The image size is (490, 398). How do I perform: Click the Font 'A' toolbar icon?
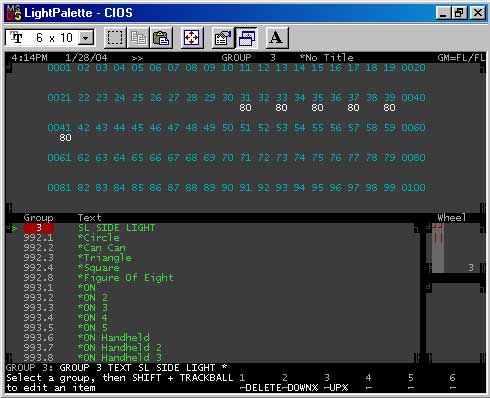[x=276, y=38]
